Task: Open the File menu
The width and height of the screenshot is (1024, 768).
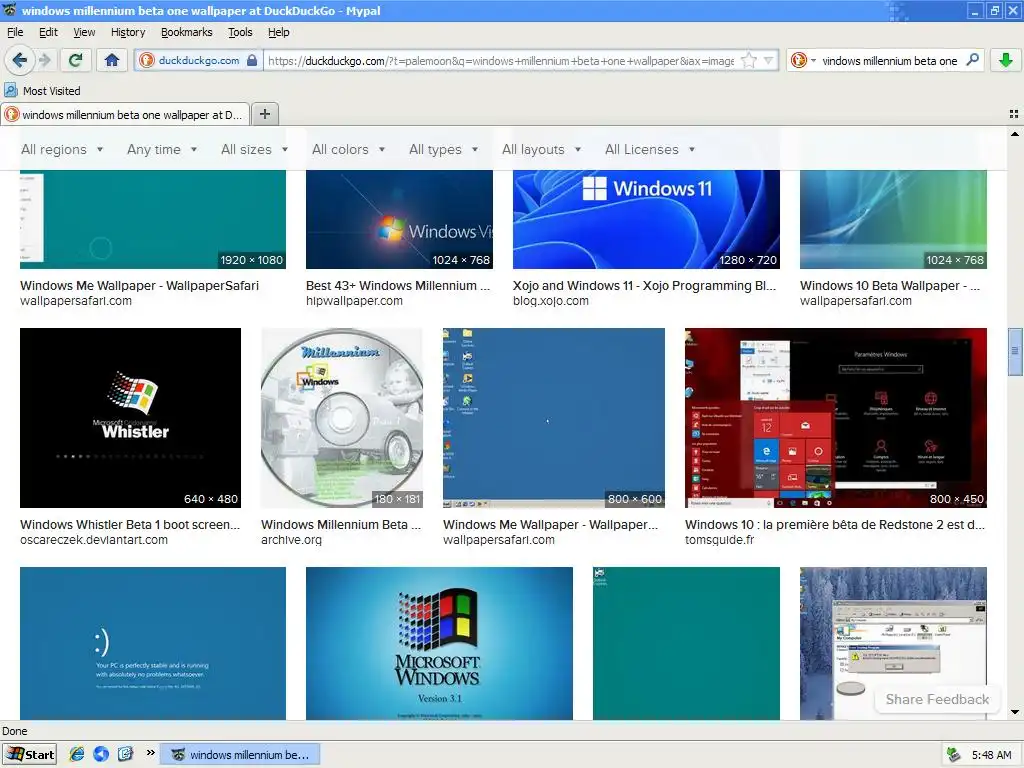Action: click(x=15, y=32)
